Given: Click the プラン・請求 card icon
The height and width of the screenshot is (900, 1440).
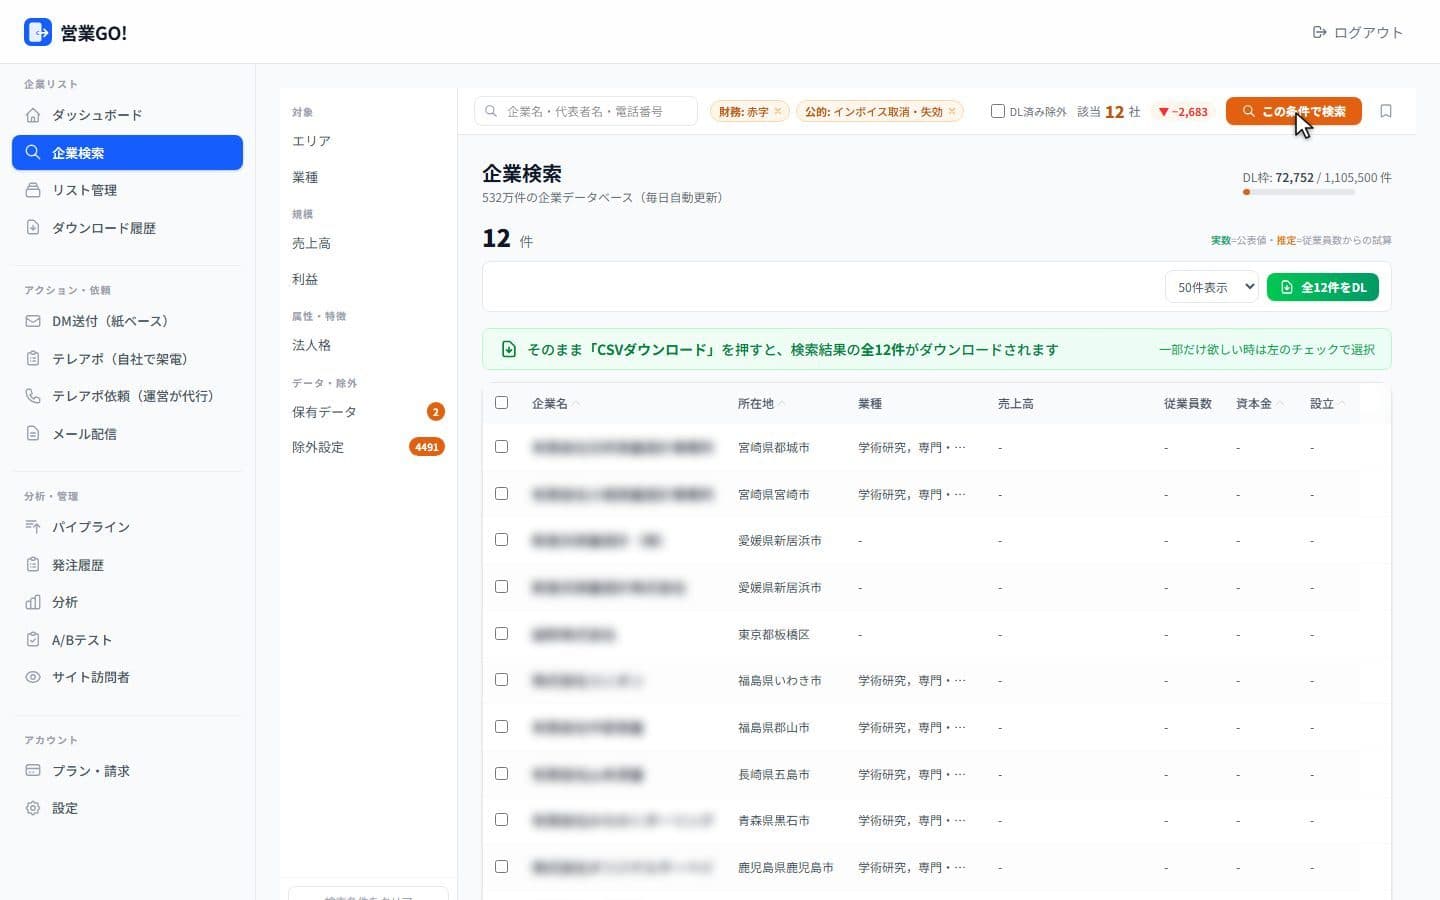Looking at the screenshot, I should tap(33, 771).
